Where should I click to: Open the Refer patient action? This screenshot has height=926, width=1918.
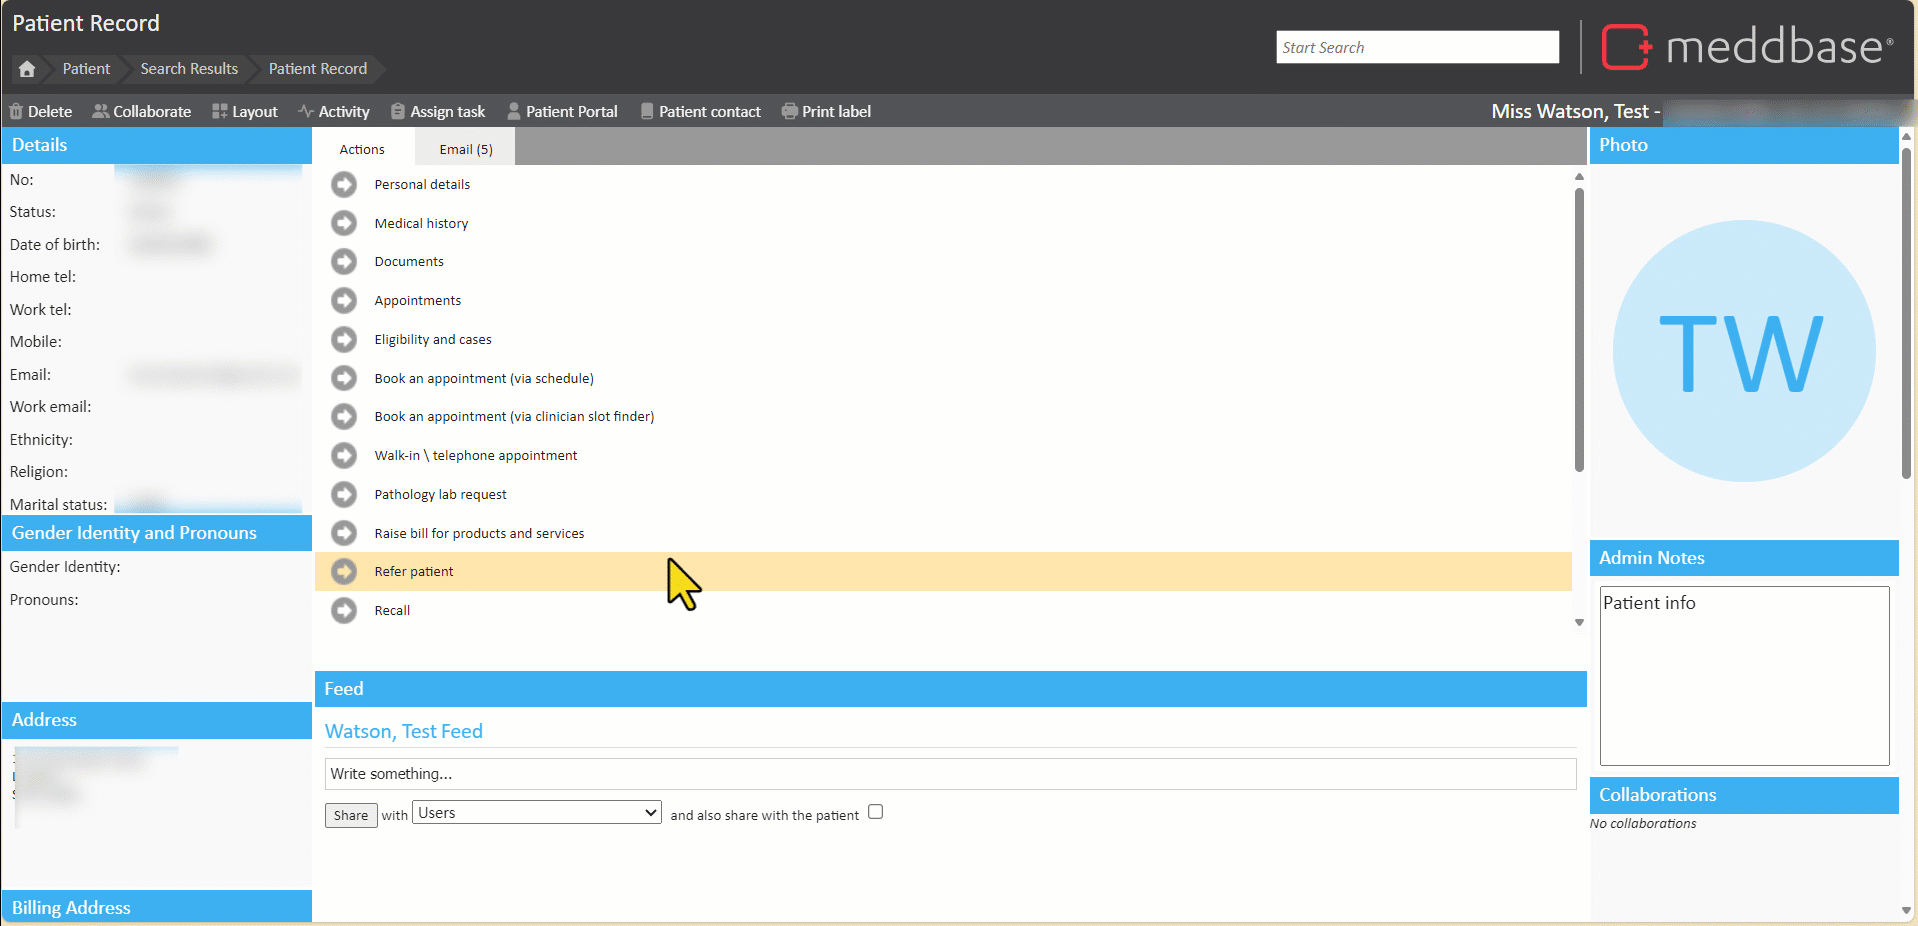tap(414, 572)
